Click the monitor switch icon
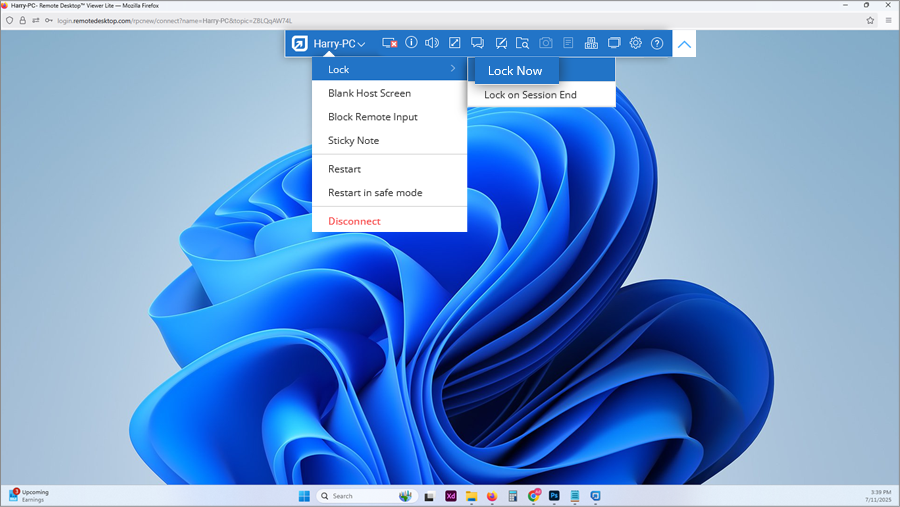The height and width of the screenshot is (507, 900). pyautogui.click(x=613, y=43)
